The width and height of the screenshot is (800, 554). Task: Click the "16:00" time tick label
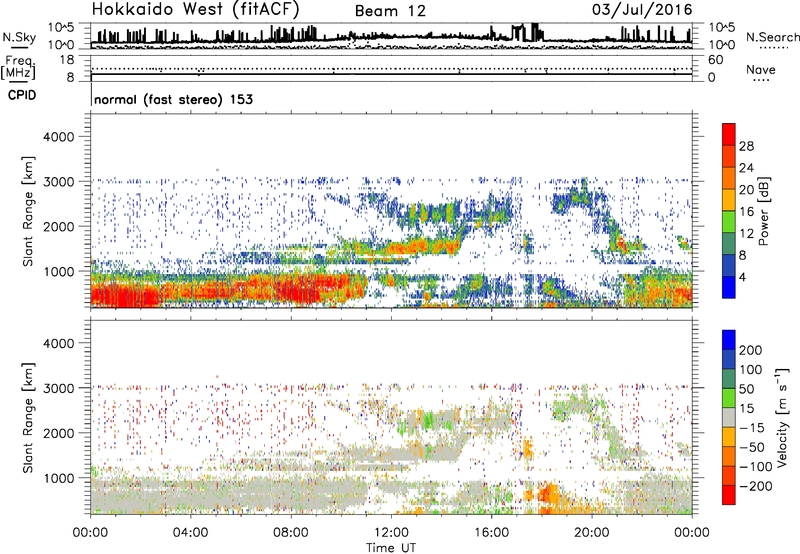491,533
